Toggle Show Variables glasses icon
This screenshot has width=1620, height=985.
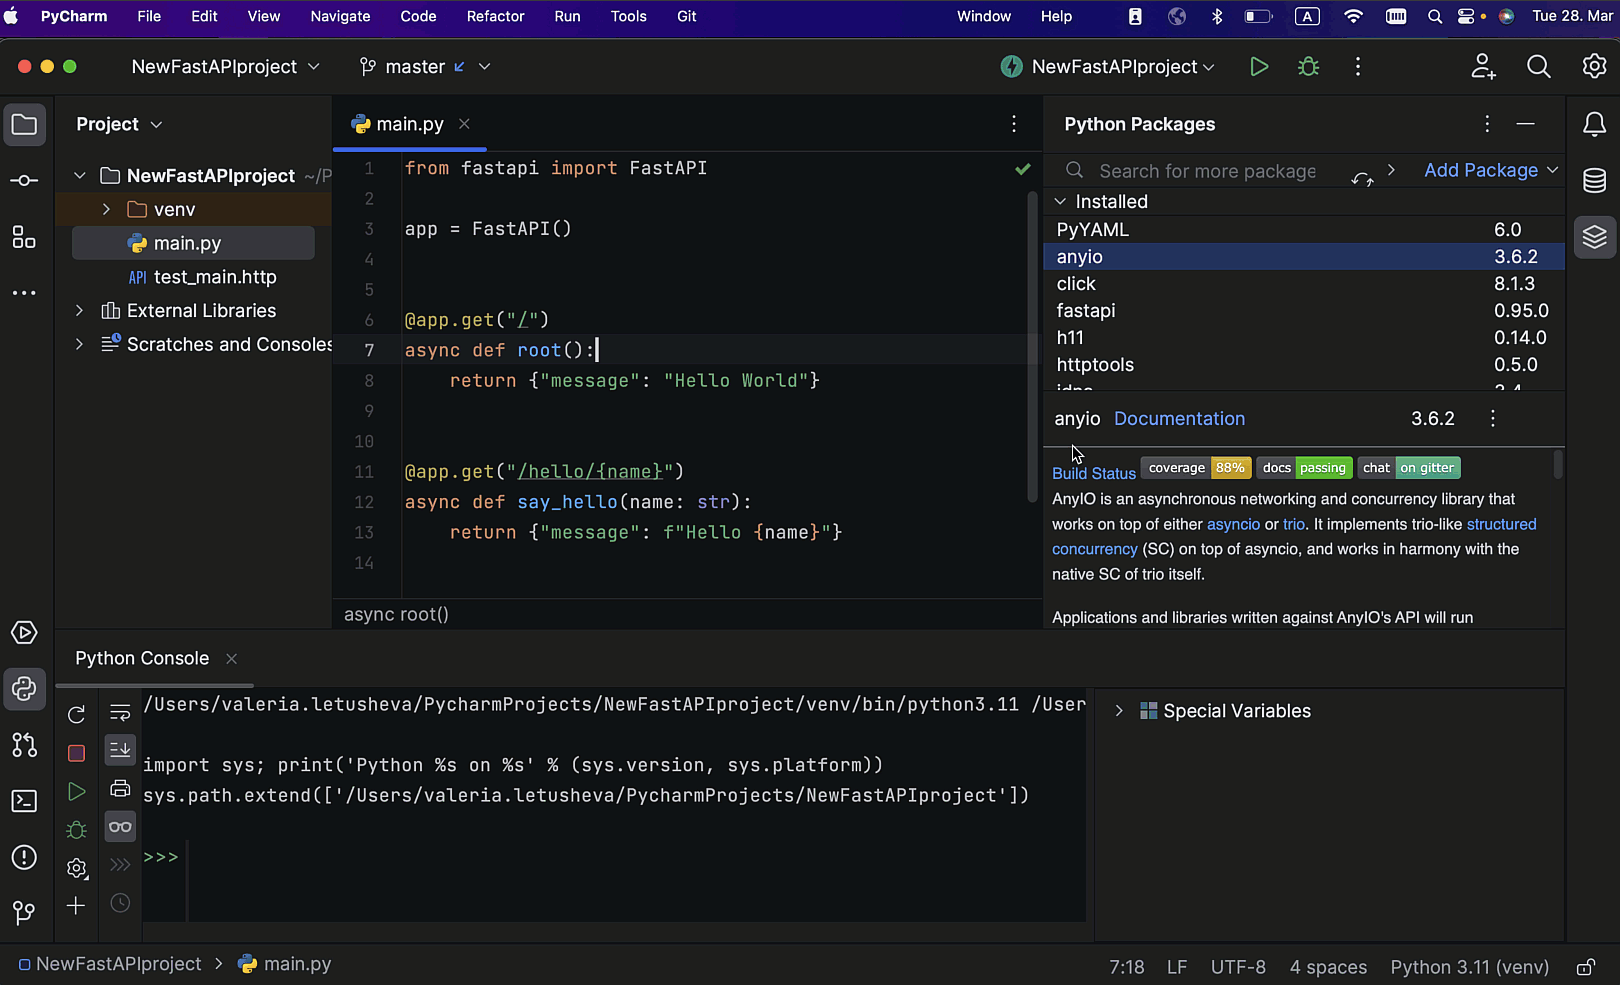120,827
